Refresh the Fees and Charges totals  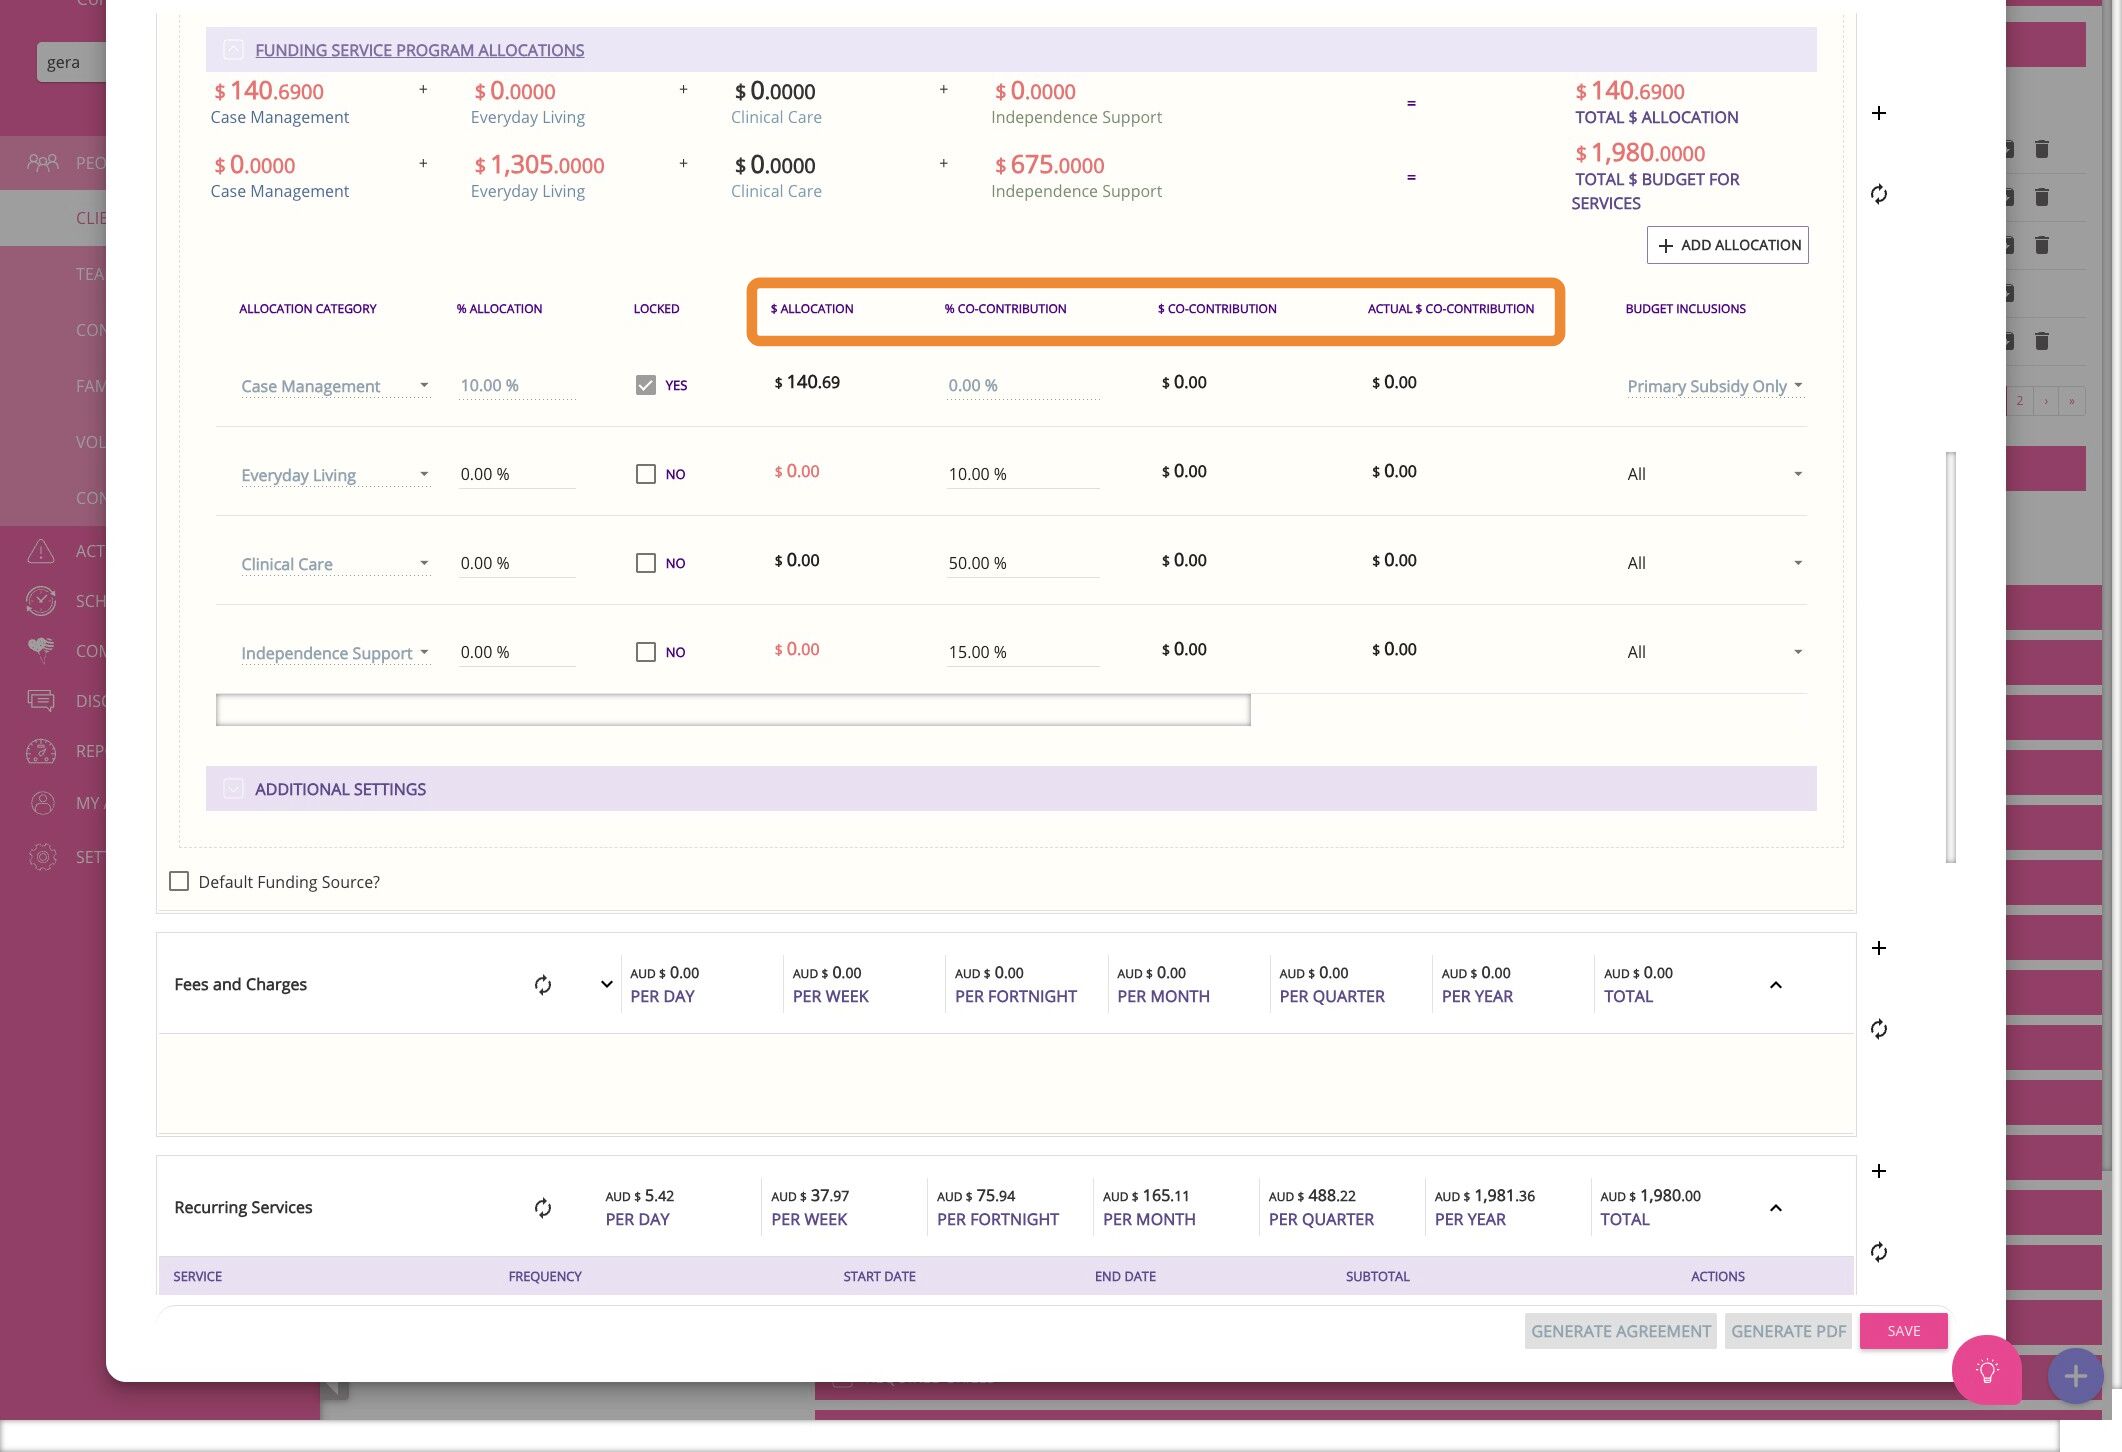tap(543, 985)
